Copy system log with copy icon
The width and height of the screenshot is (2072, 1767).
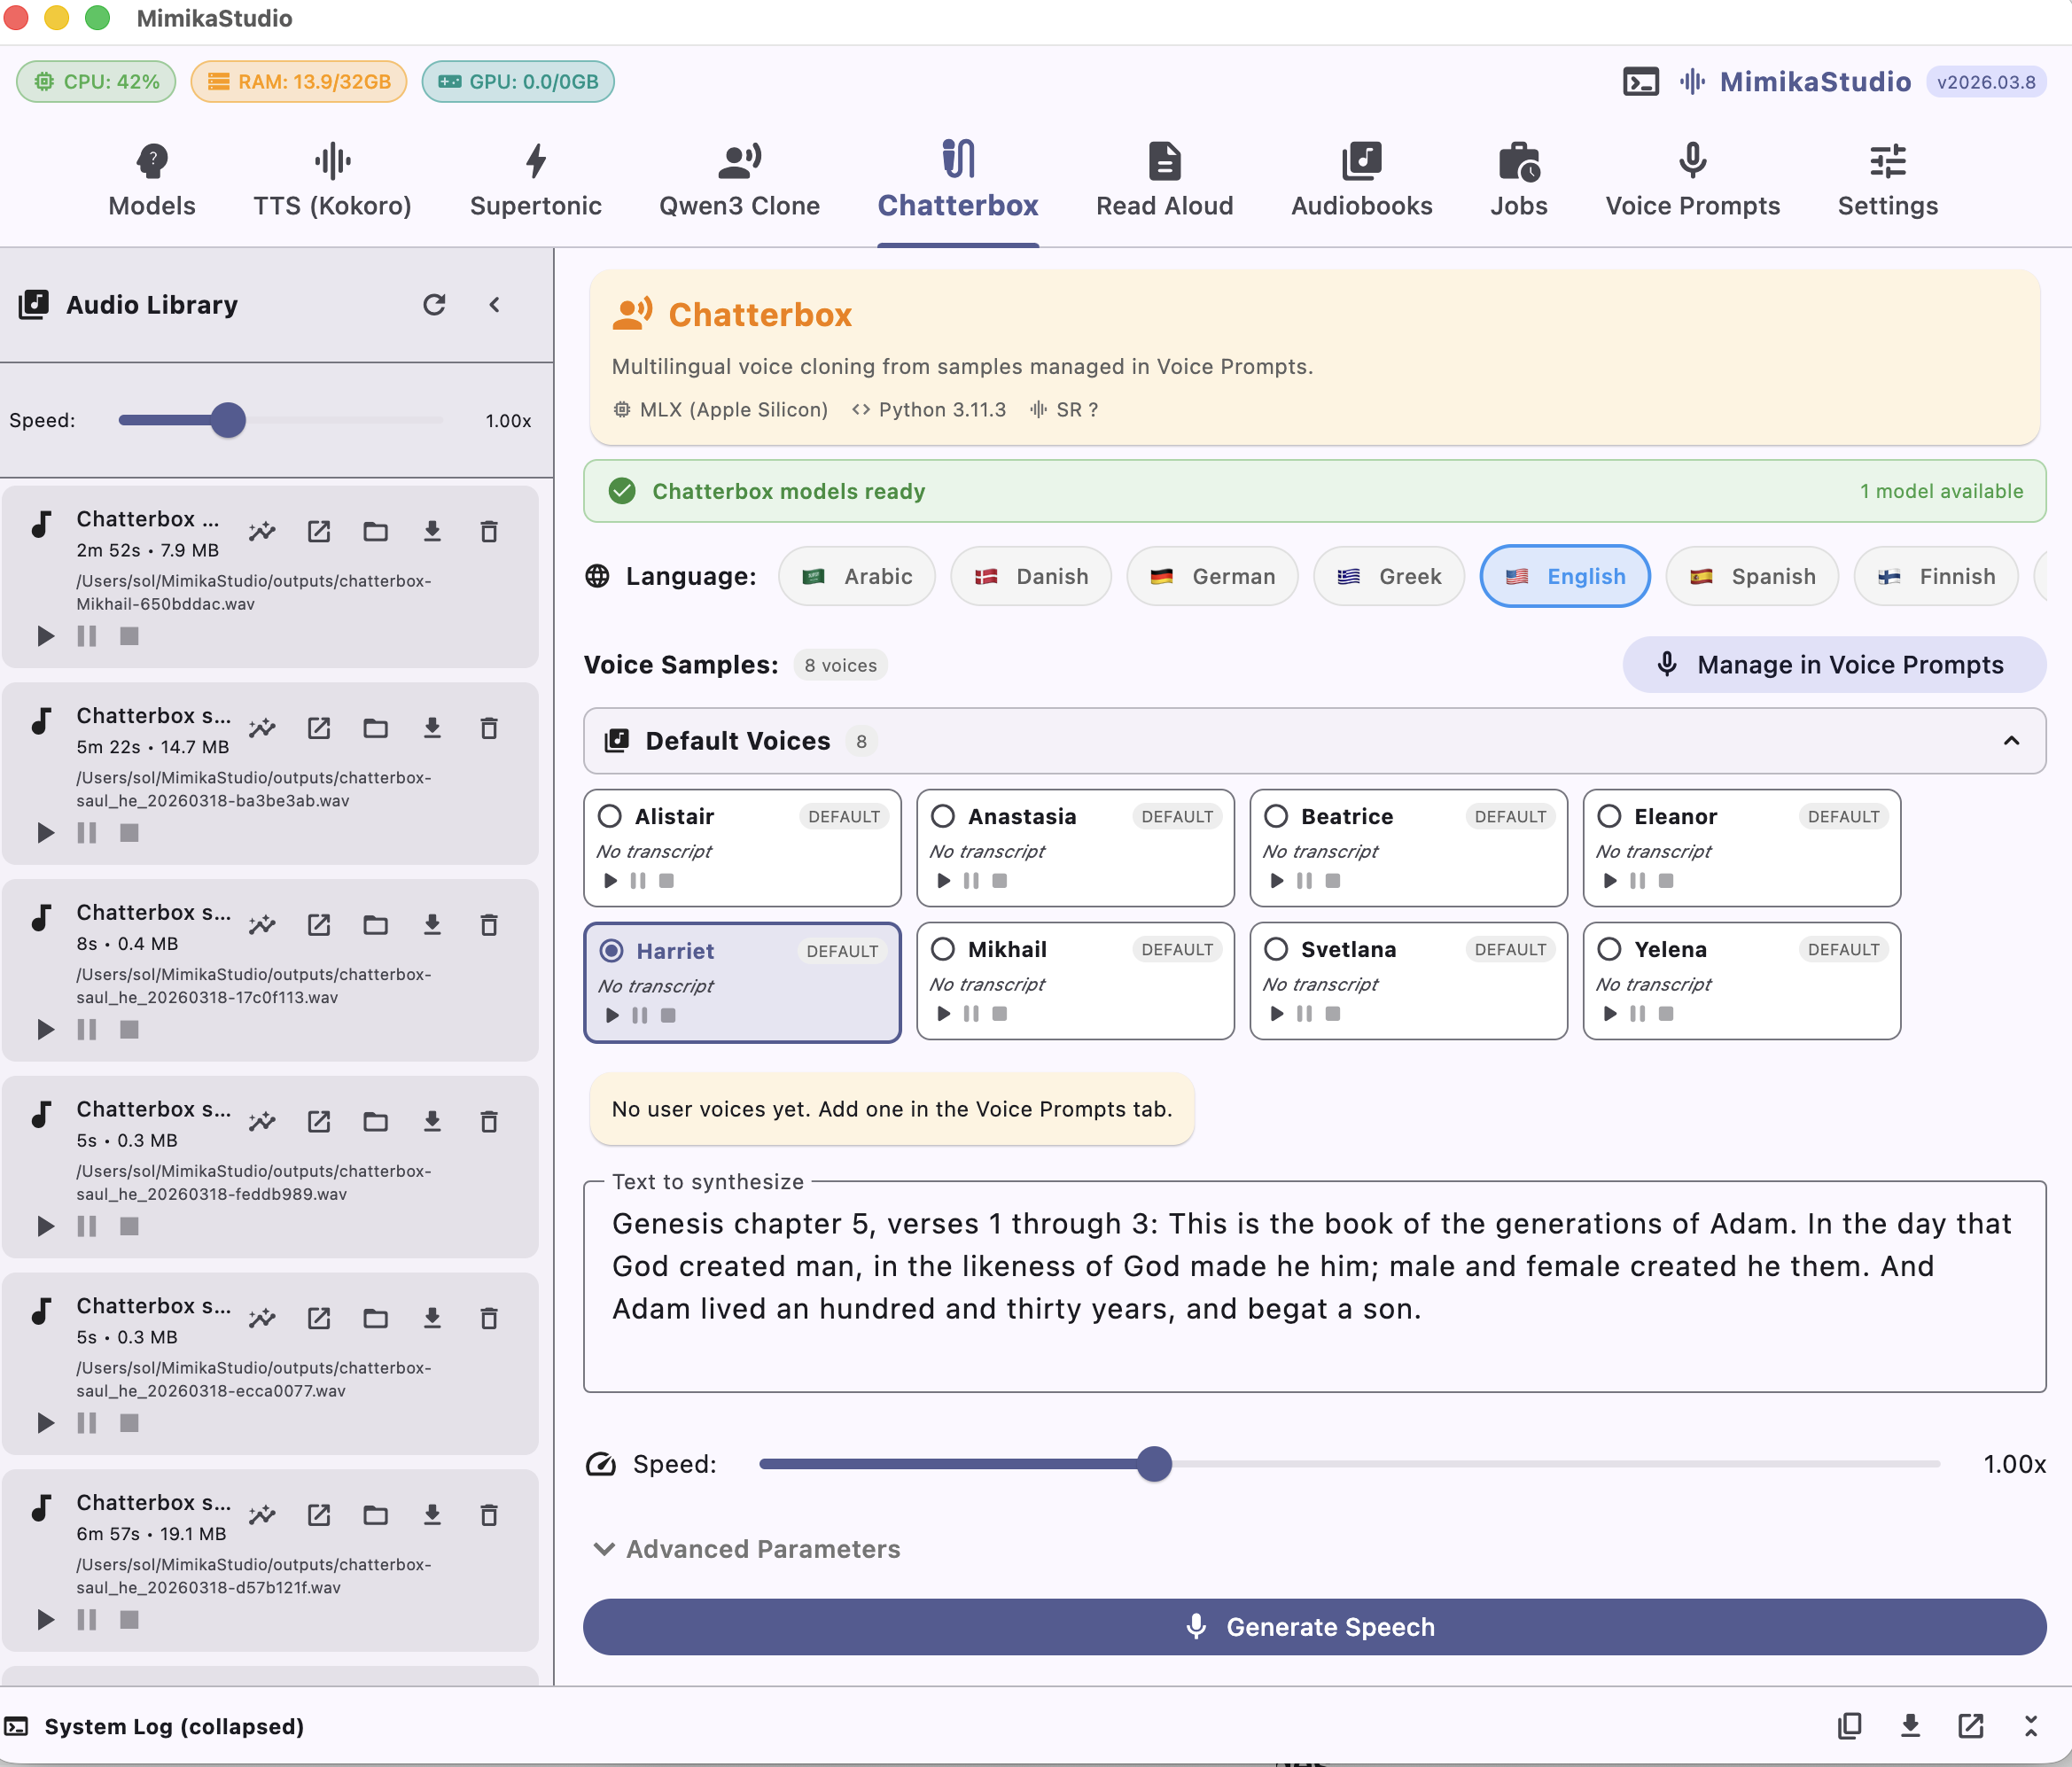1849,1725
